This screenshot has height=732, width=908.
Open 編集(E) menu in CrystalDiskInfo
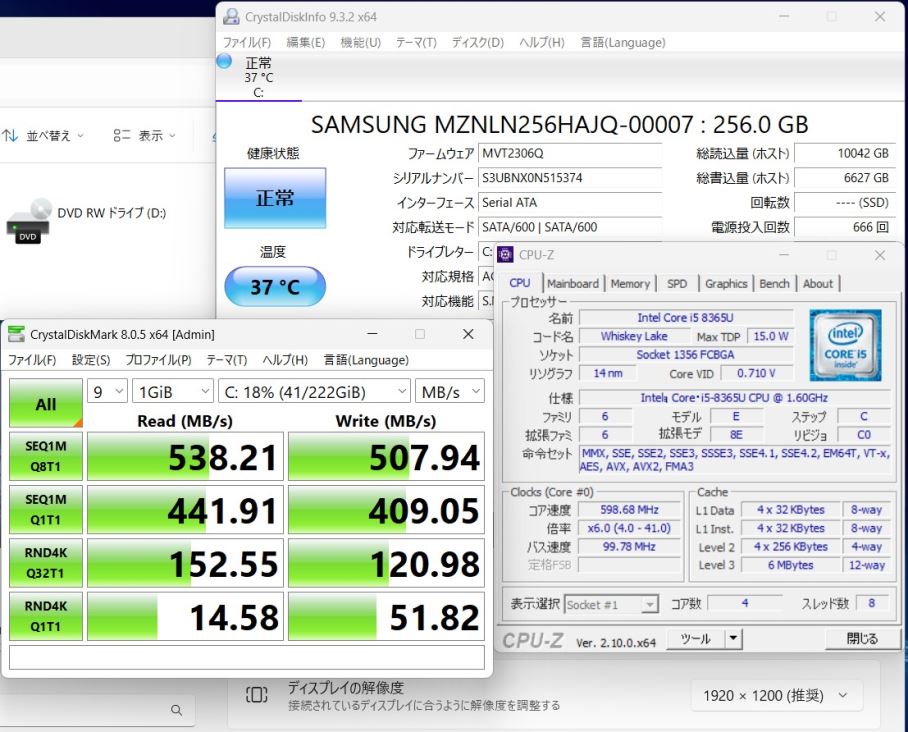306,42
